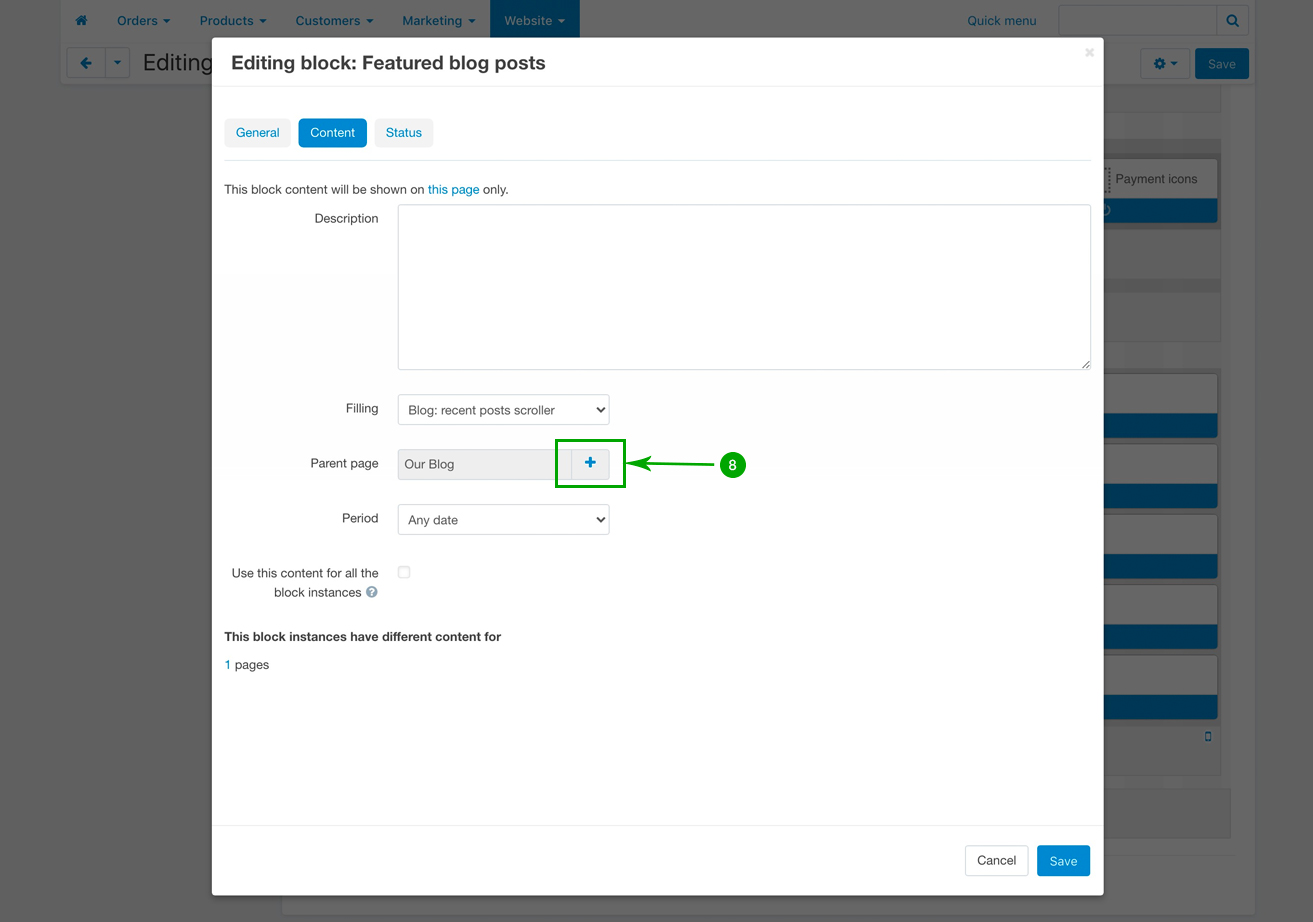The height and width of the screenshot is (922, 1313).
Task: Click the small mobile device icon
Action: pyautogui.click(x=1208, y=737)
